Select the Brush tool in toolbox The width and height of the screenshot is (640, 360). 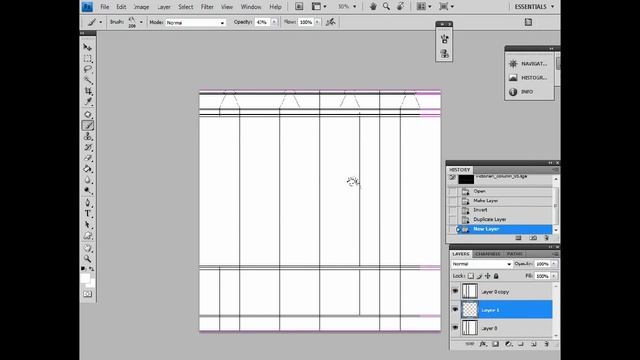coord(87,126)
